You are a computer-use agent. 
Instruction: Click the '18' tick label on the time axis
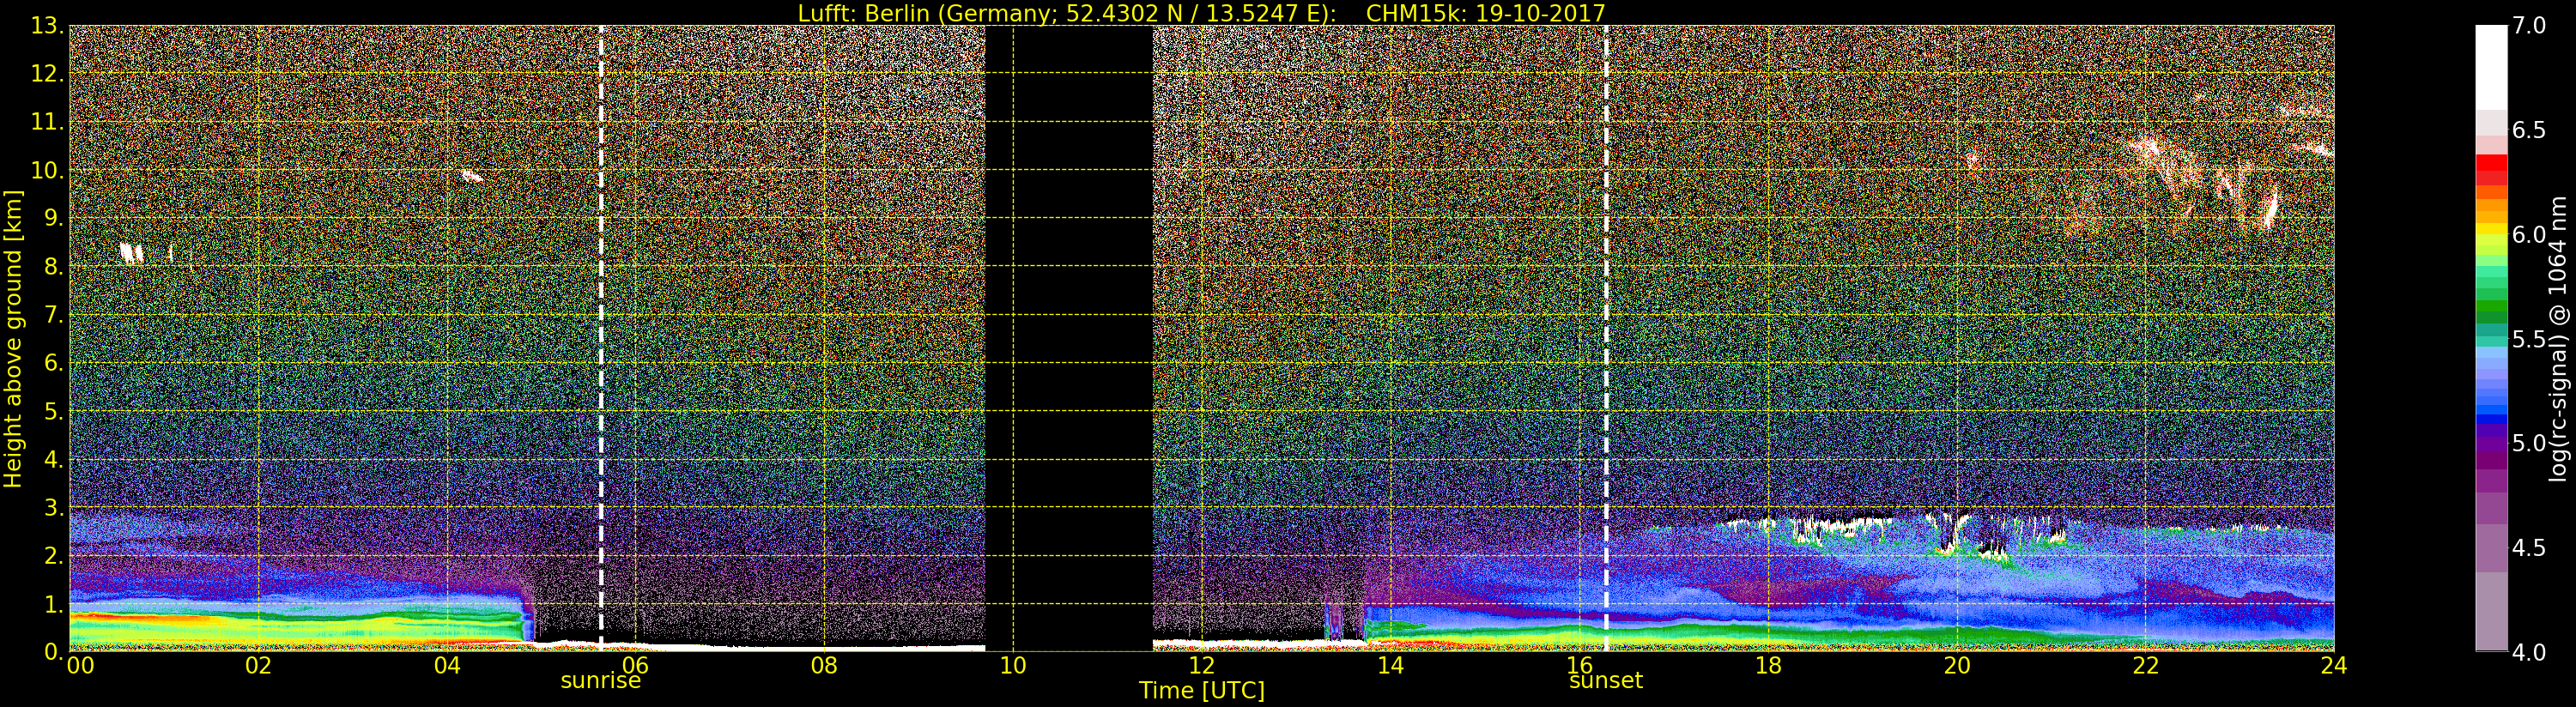[x=1767, y=666]
